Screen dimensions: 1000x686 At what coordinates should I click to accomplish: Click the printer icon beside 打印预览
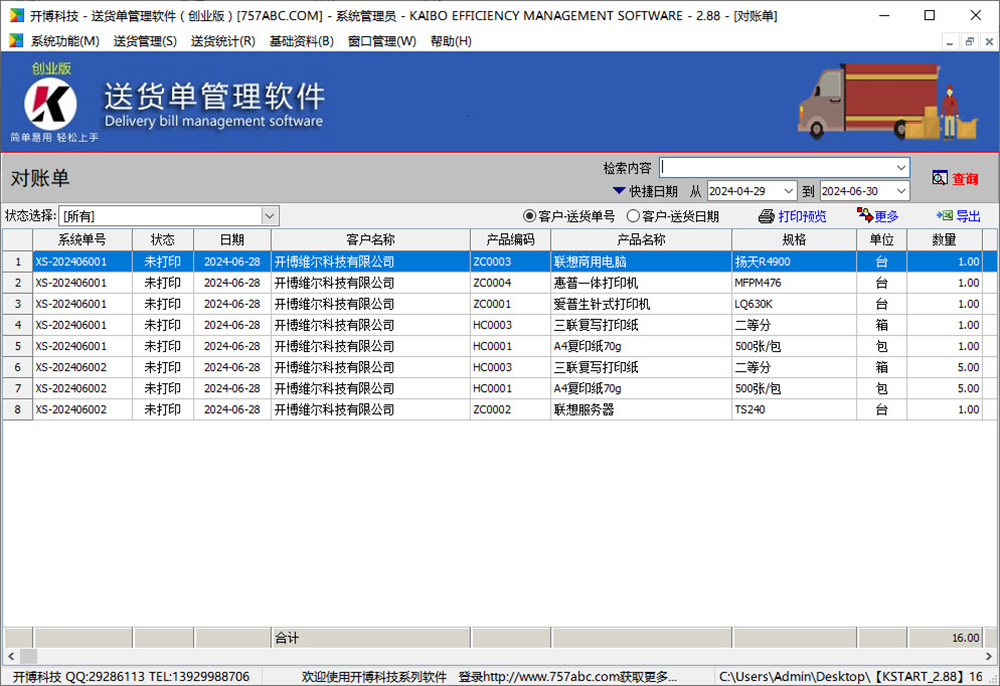pyautogui.click(x=766, y=217)
